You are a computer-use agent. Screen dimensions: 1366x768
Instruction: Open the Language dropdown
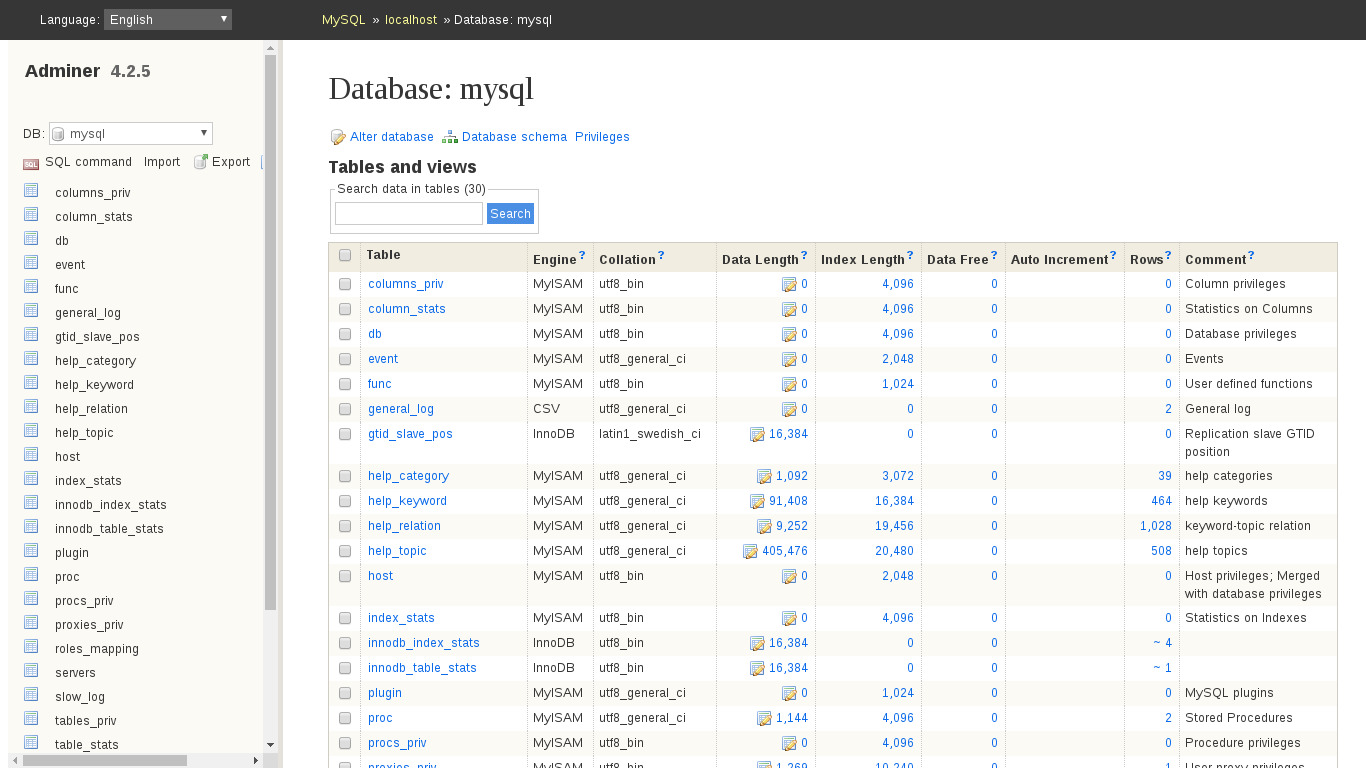tap(168, 19)
